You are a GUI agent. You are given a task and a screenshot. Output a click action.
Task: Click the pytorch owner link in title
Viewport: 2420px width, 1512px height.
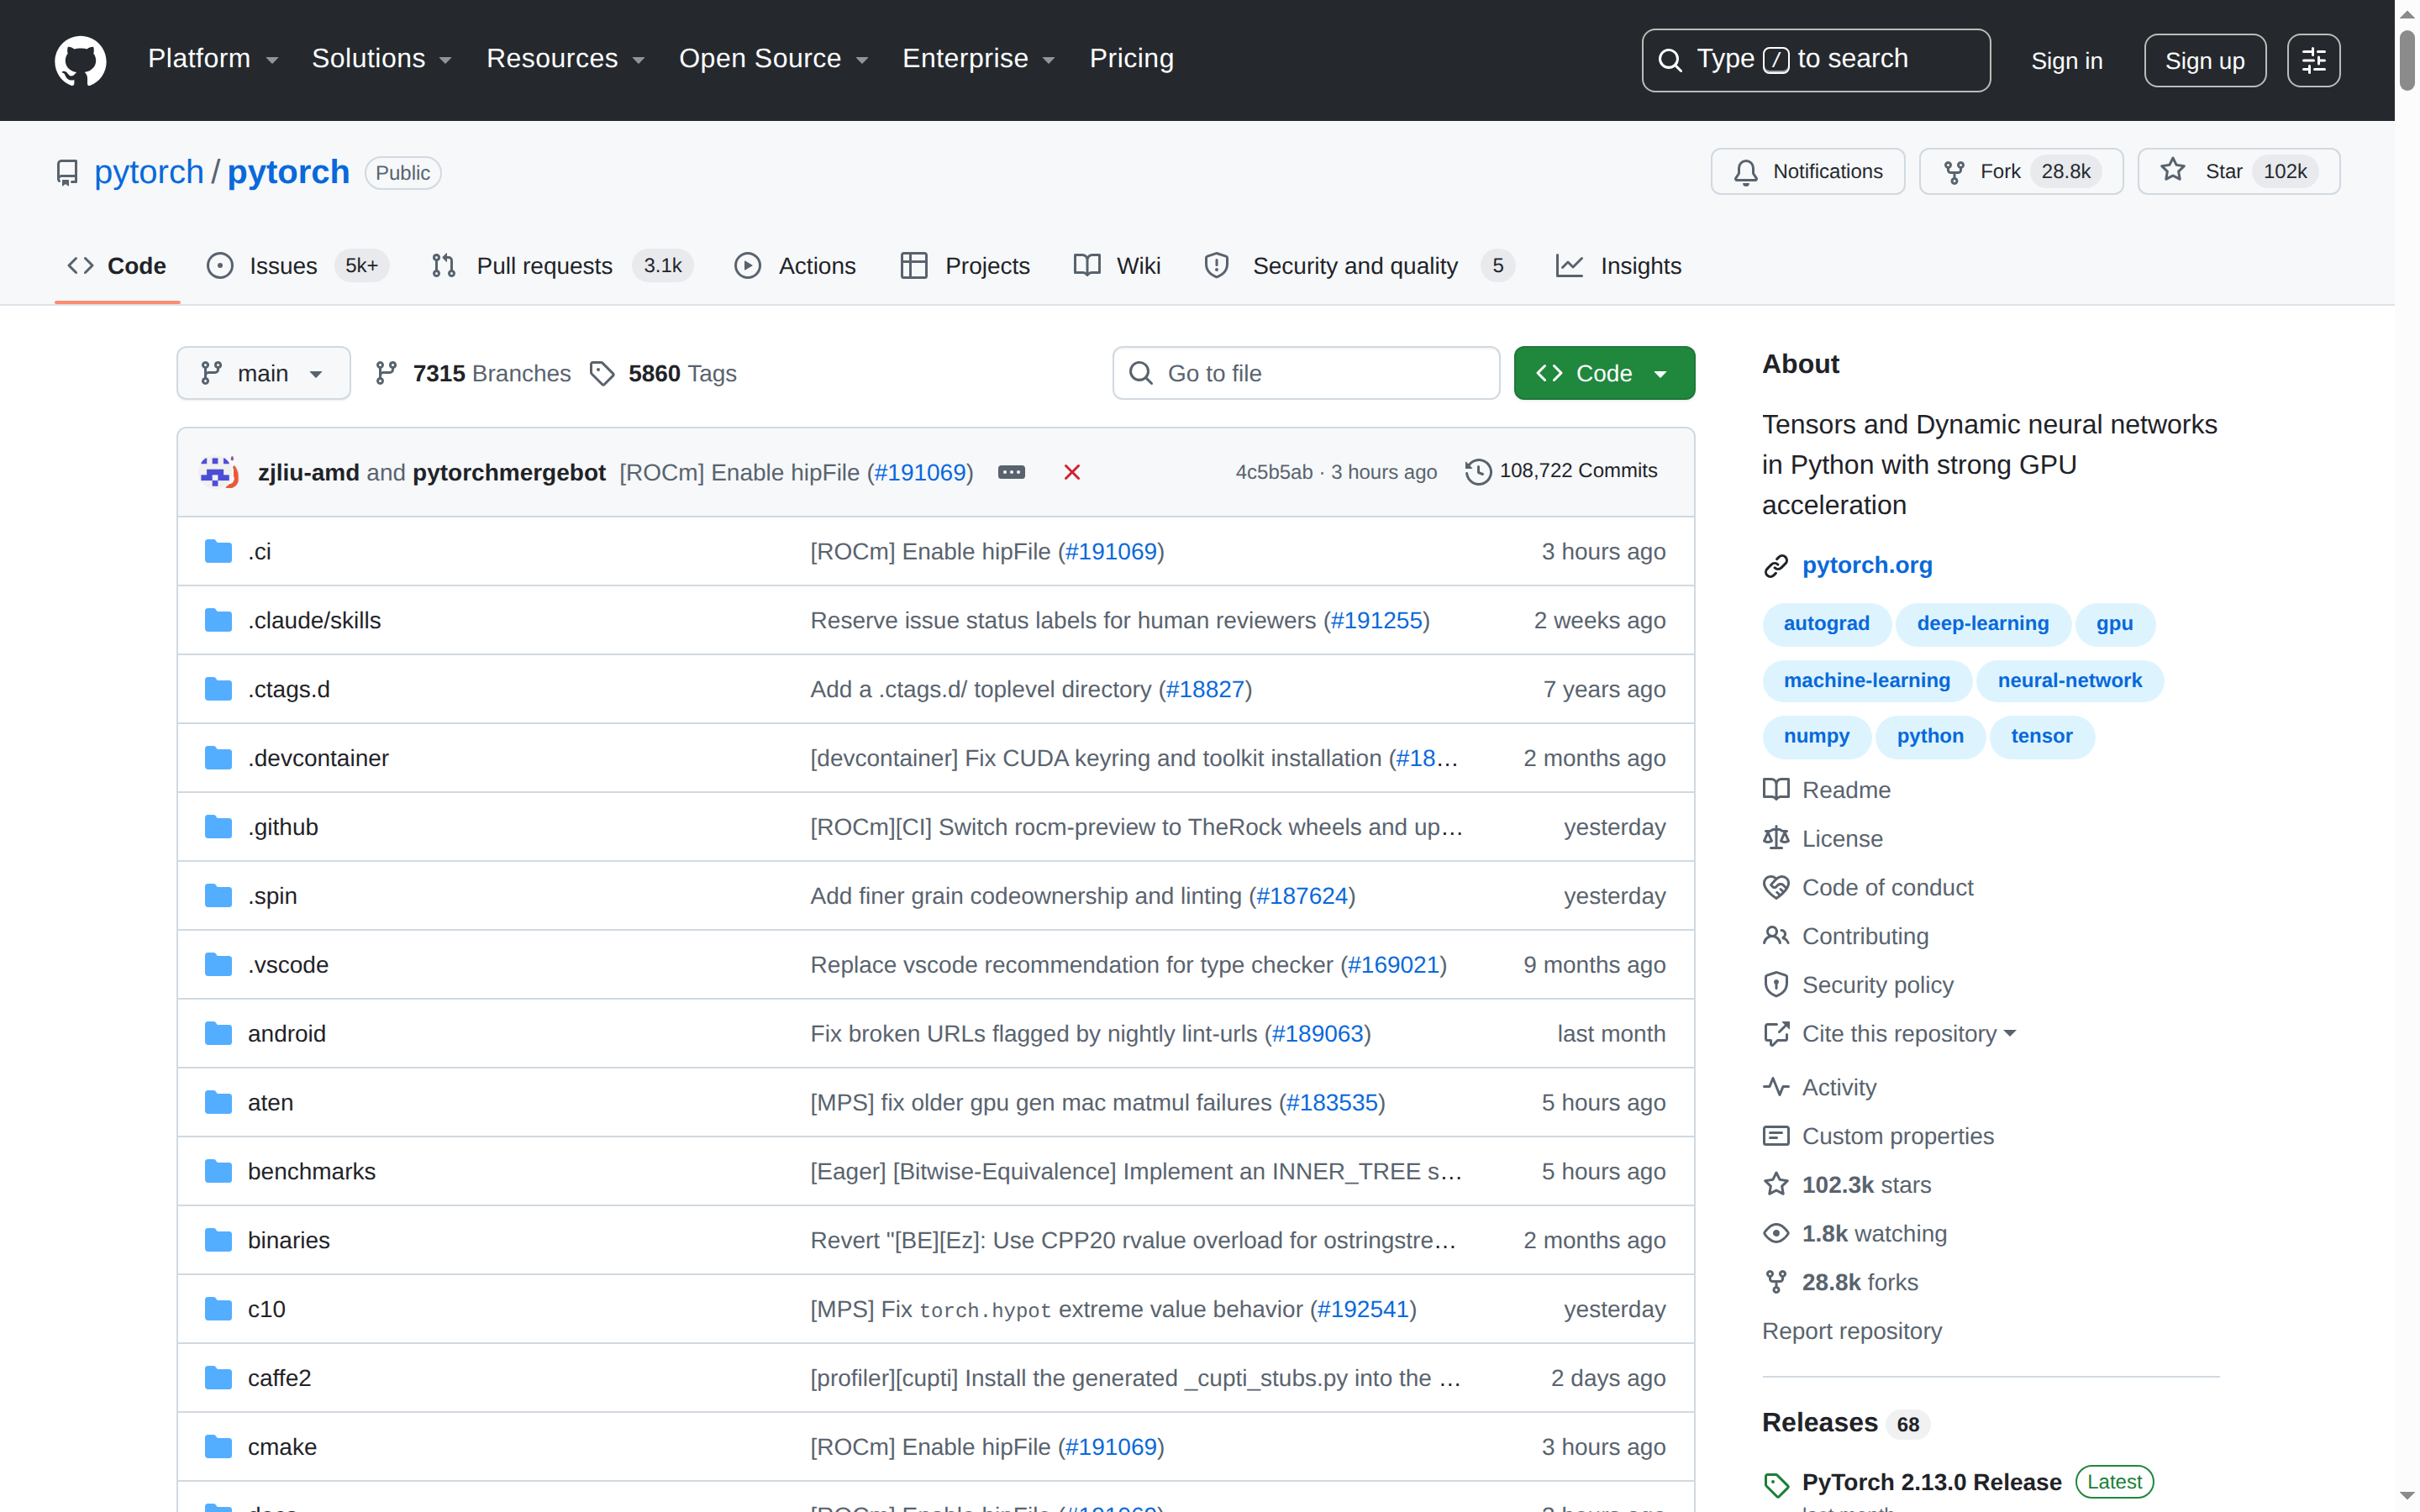pos(148,172)
